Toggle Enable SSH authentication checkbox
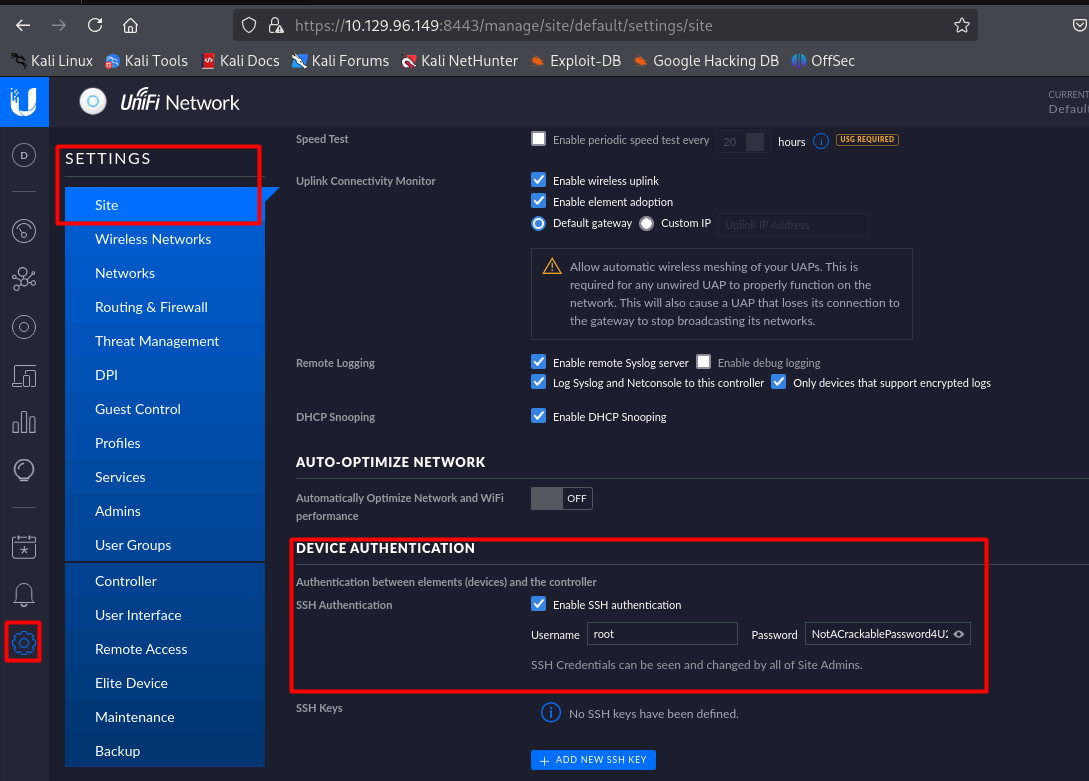Viewport: 1089px width, 781px height. [x=538, y=603]
